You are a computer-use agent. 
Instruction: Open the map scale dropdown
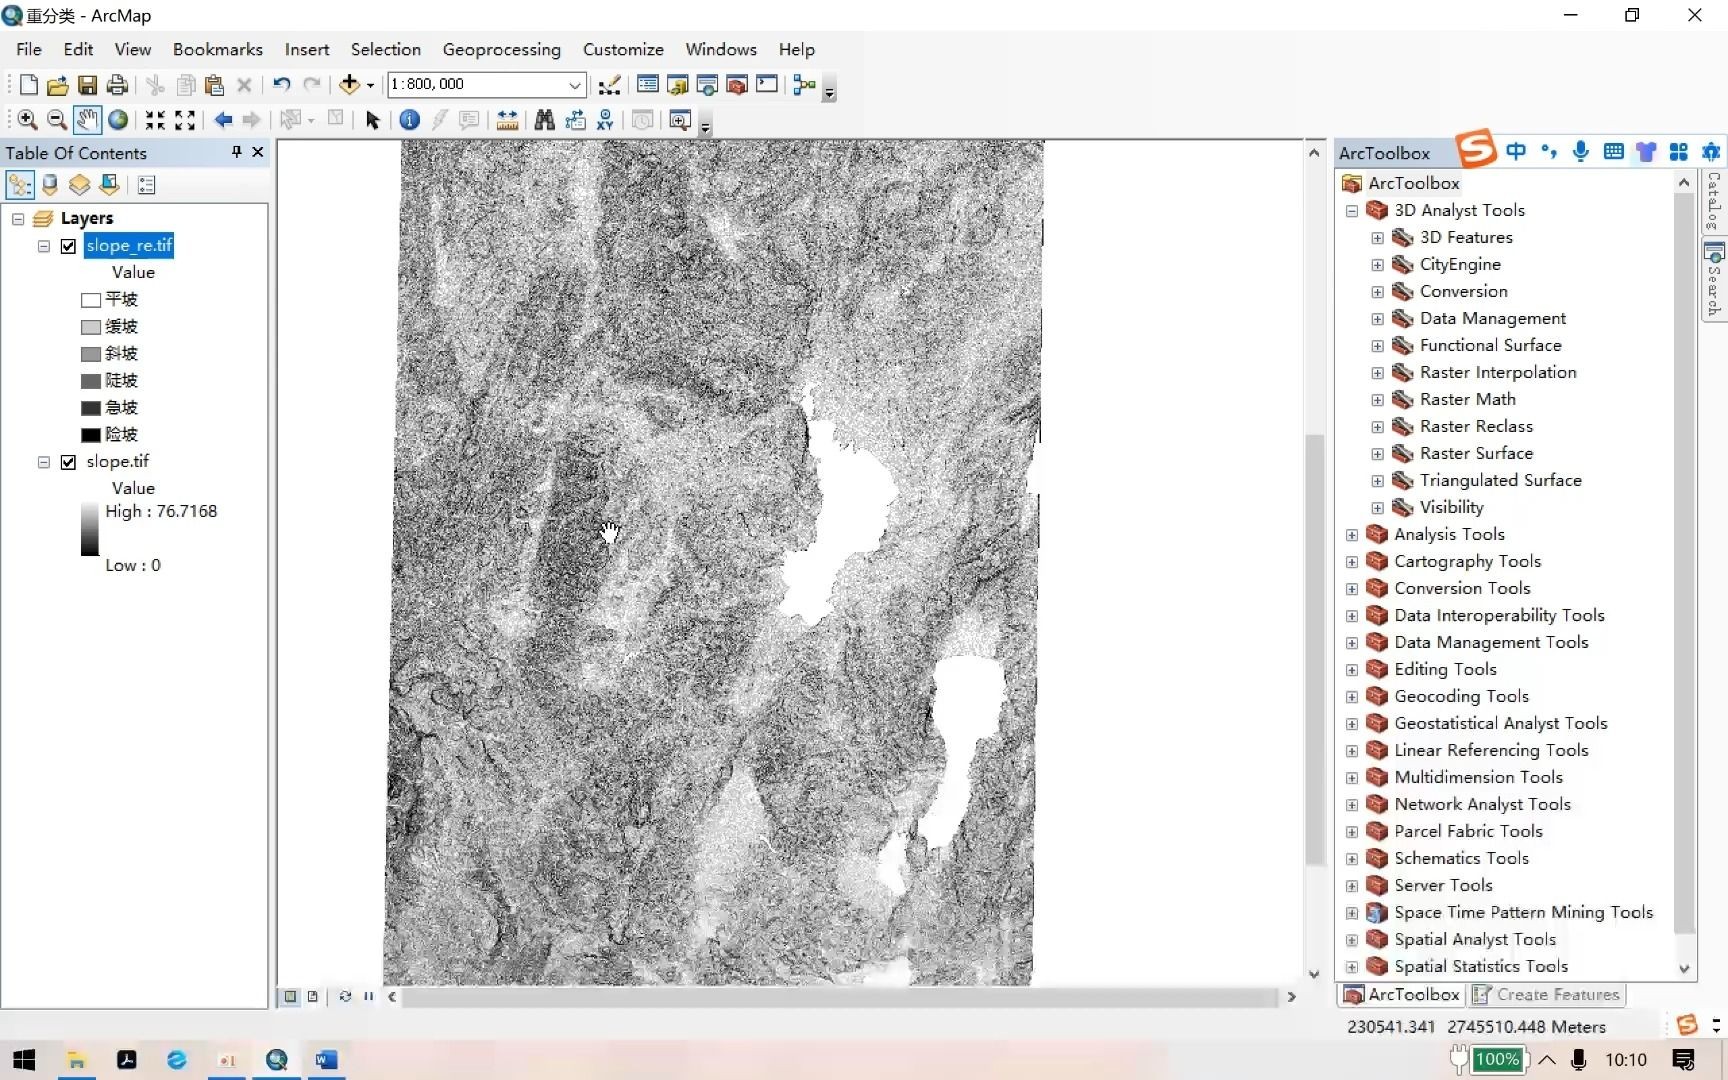pos(575,85)
